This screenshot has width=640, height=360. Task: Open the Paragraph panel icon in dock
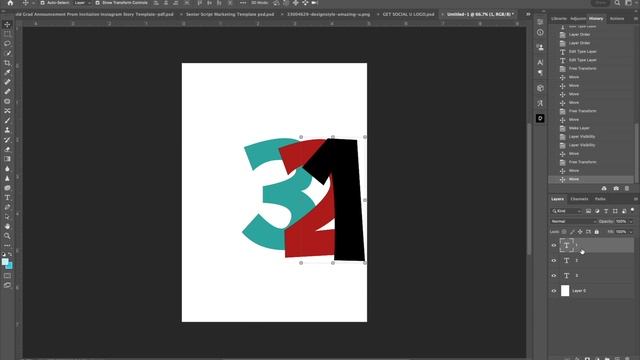coord(540,73)
